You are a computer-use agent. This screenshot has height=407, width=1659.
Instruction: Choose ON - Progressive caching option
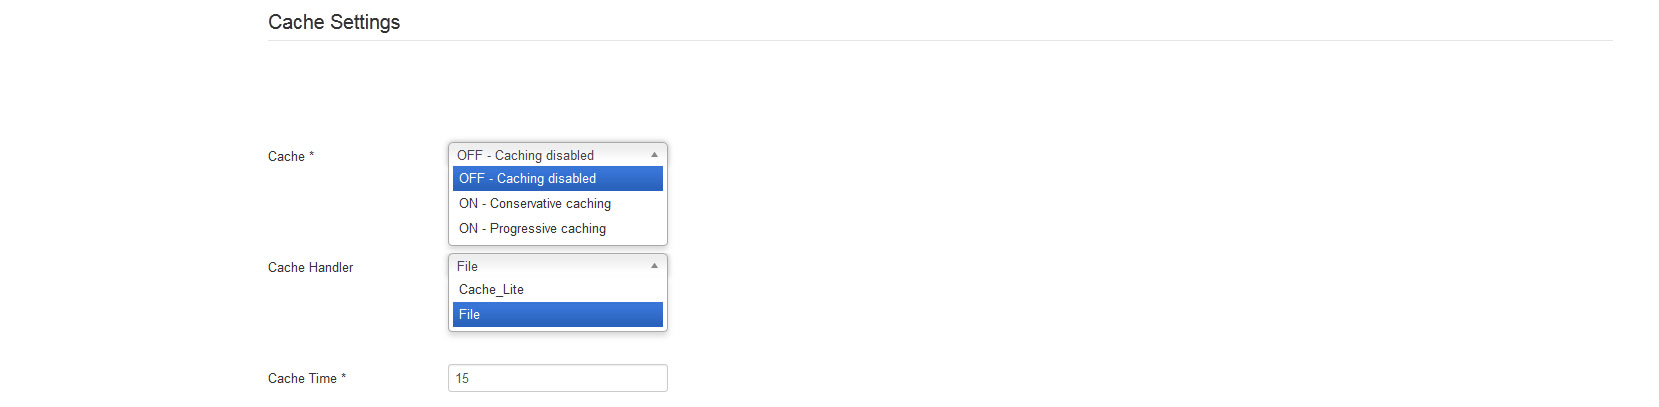[558, 228]
